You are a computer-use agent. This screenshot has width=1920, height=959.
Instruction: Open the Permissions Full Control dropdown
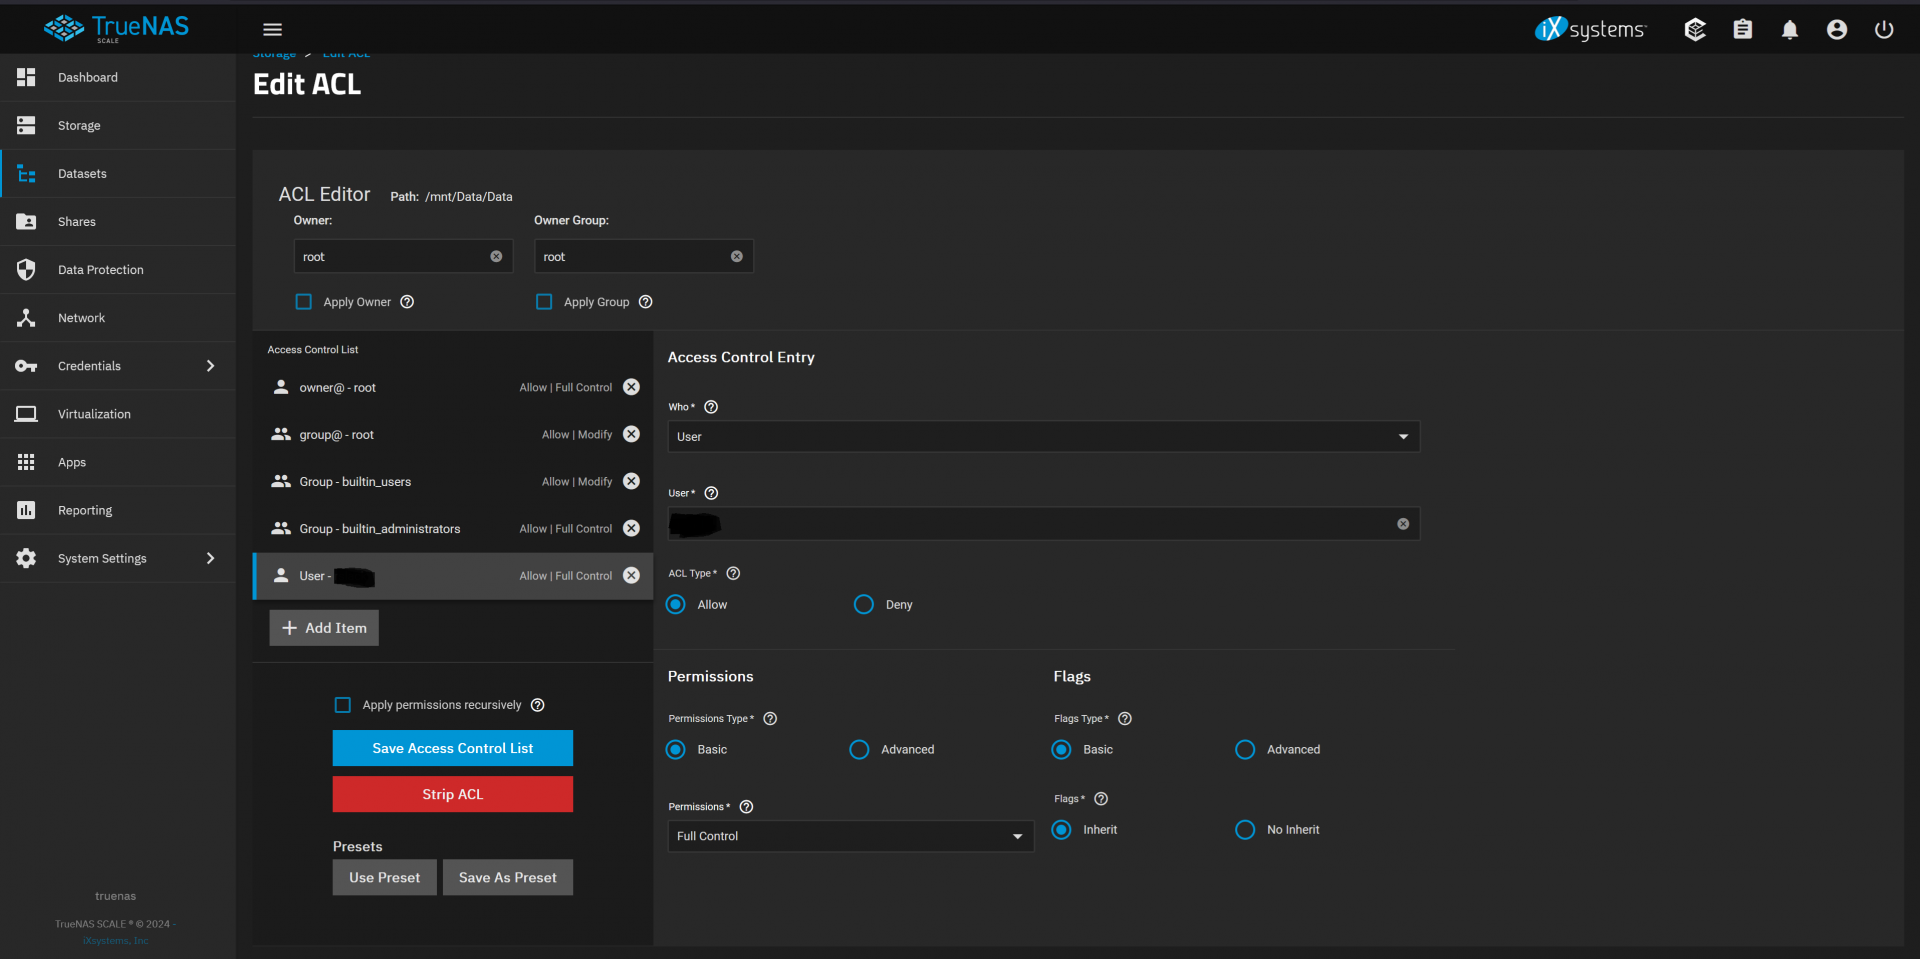[x=850, y=836]
